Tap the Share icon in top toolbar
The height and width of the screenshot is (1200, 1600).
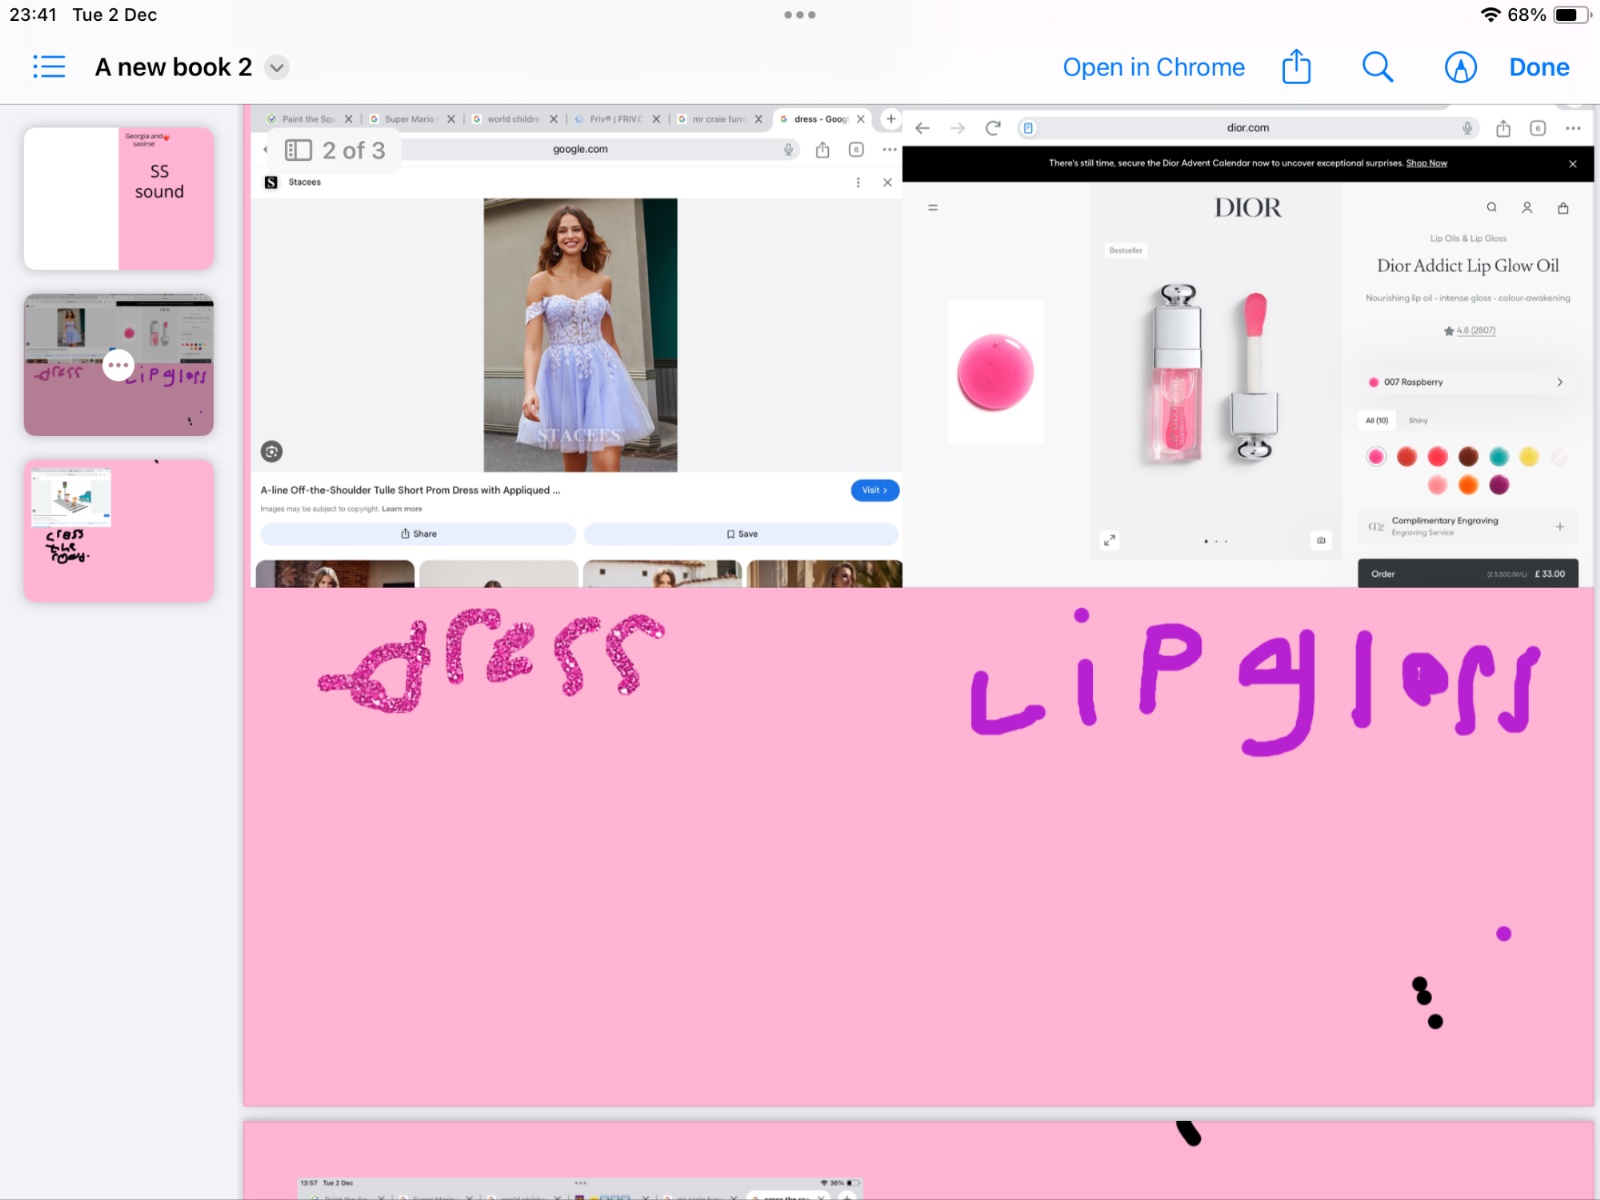pyautogui.click(x=1296, y=67)
